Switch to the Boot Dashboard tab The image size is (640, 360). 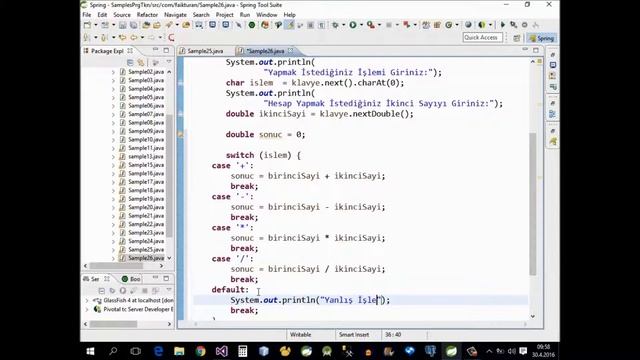pos(131,279)
